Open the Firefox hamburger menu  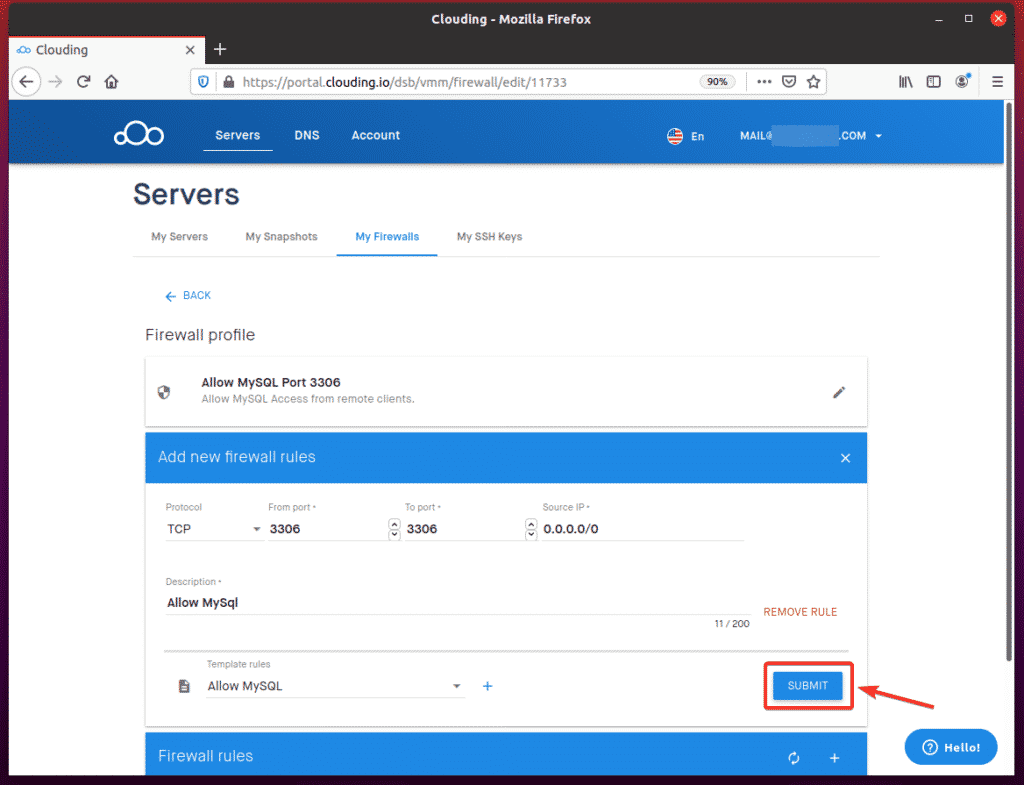click(997, 82)
